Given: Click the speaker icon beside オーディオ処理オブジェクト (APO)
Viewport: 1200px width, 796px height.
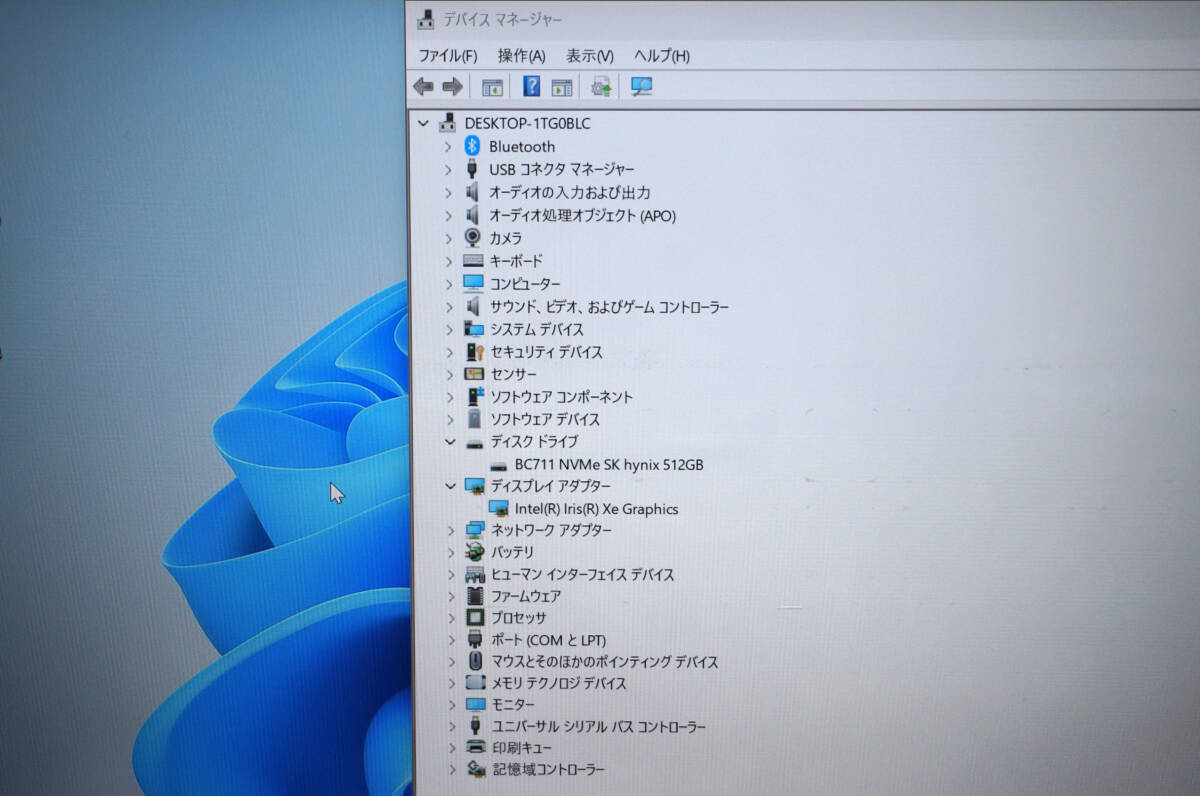Looking at the screenshot, I should [473, 215].
